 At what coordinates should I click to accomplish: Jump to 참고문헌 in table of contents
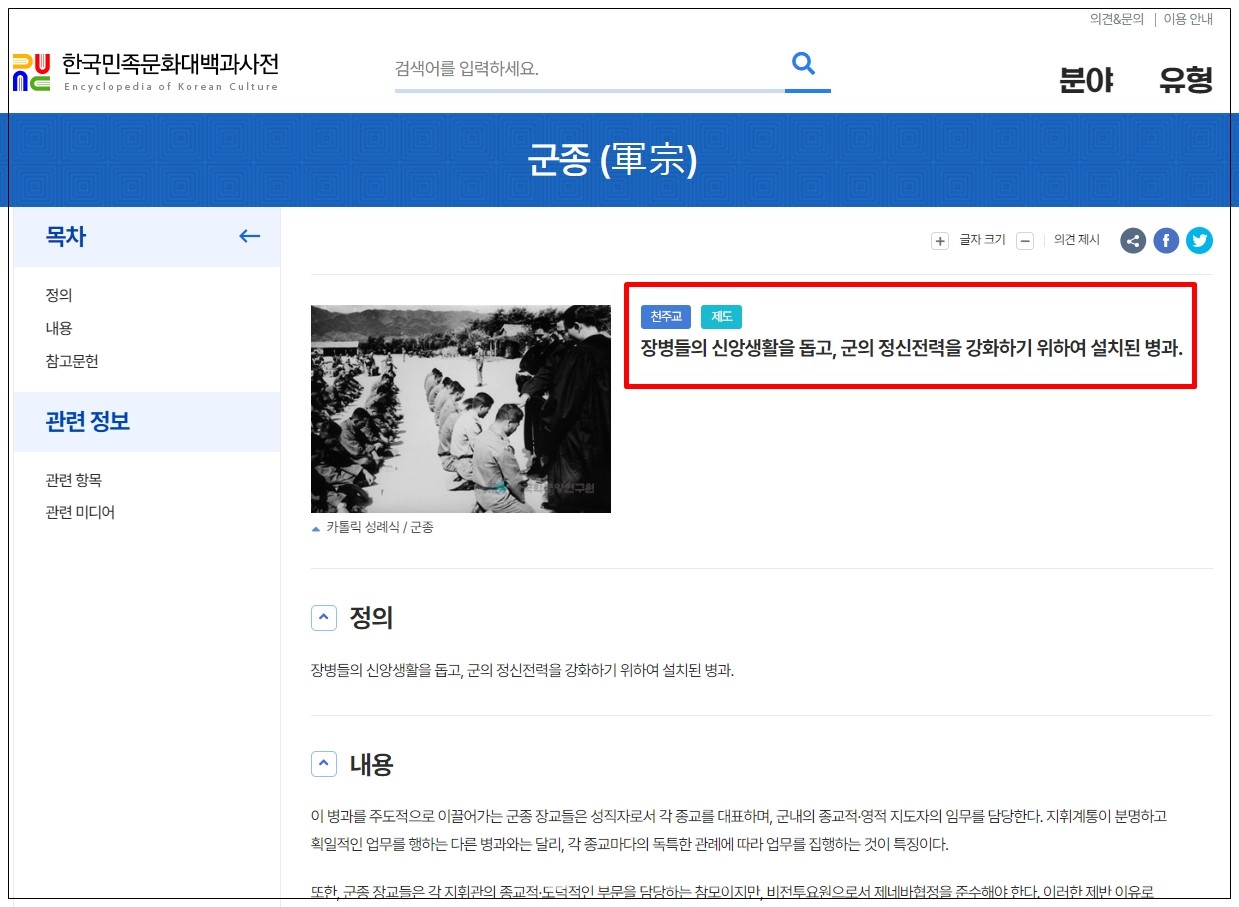click(72, 361)
